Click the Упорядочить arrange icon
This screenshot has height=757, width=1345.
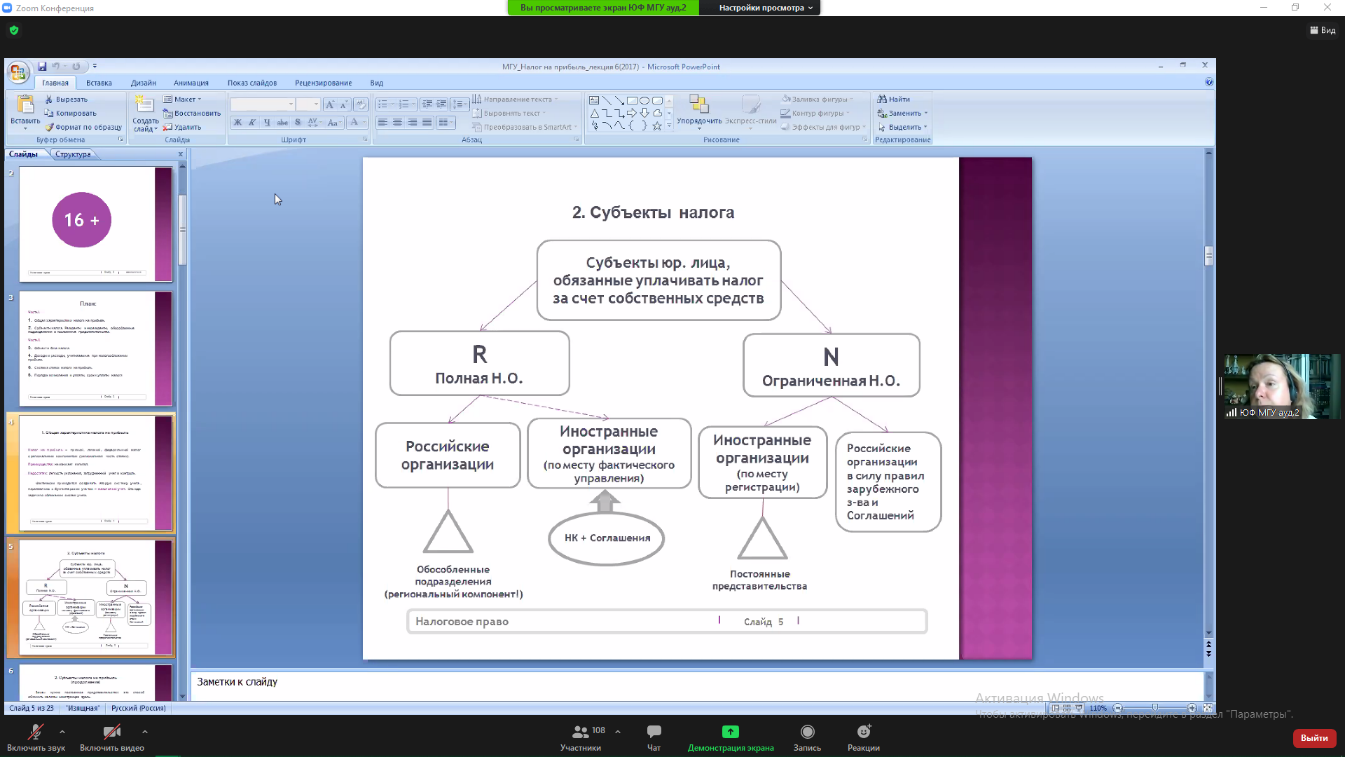pyautogui.click(x=698, y=104)
